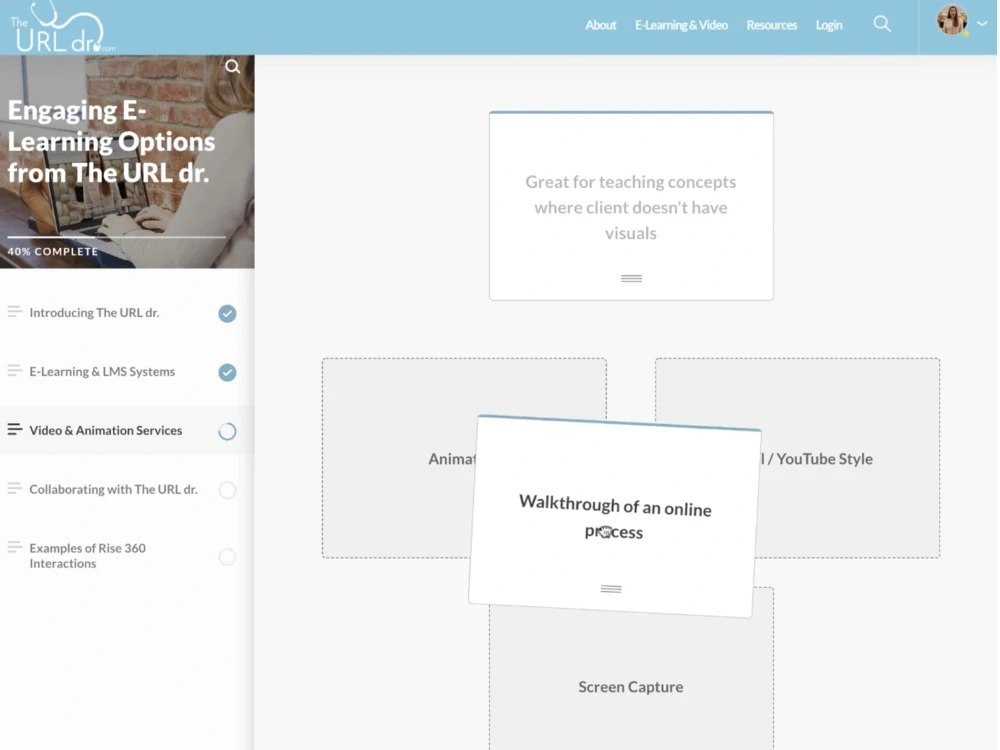Click the course title heading
The width and height of the screenshot is (1000, 750).
(x=112, y=142)
